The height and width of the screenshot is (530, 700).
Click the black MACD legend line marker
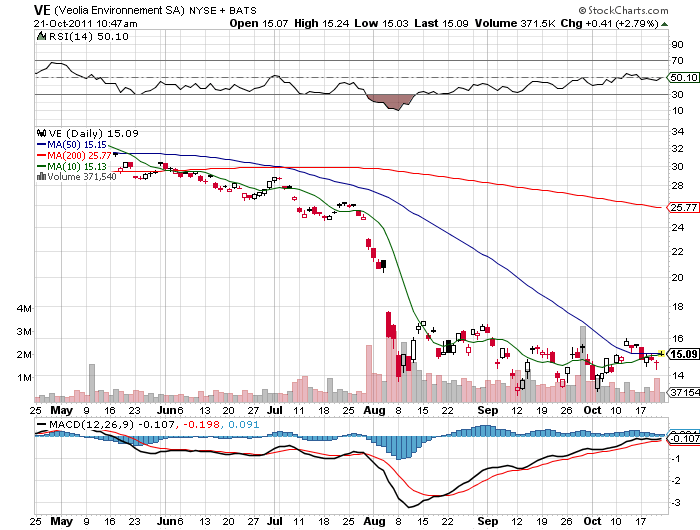point(42,424)
